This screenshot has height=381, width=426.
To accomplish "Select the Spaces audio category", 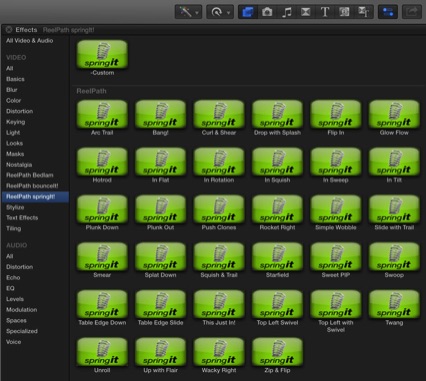I will tap(16, 320).
